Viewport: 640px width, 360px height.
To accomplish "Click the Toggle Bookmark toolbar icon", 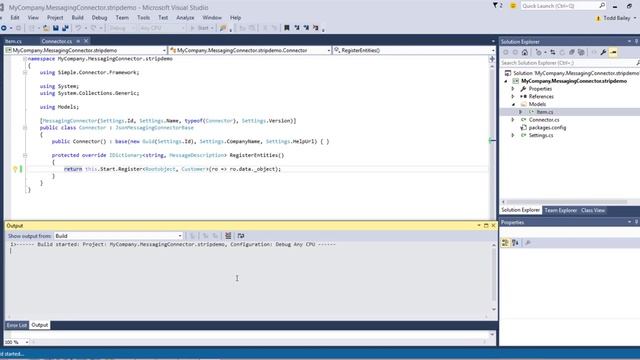I will click(x=287, y=28).
